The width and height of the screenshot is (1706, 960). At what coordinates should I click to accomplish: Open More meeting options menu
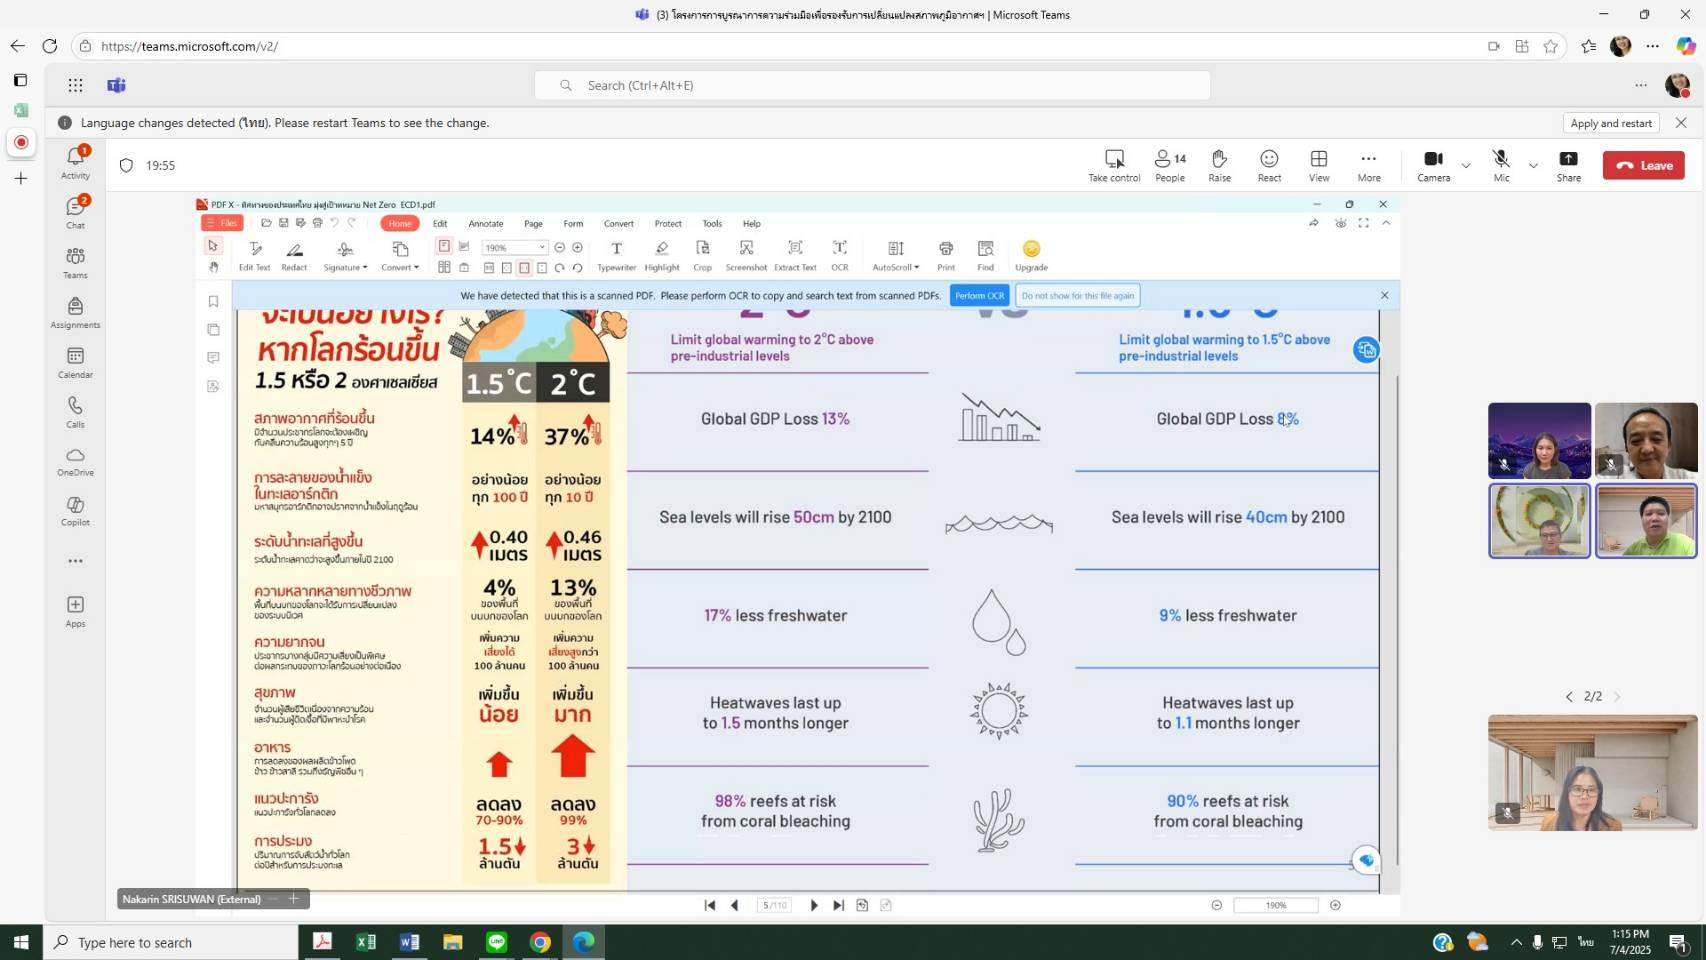(1368, 165)
